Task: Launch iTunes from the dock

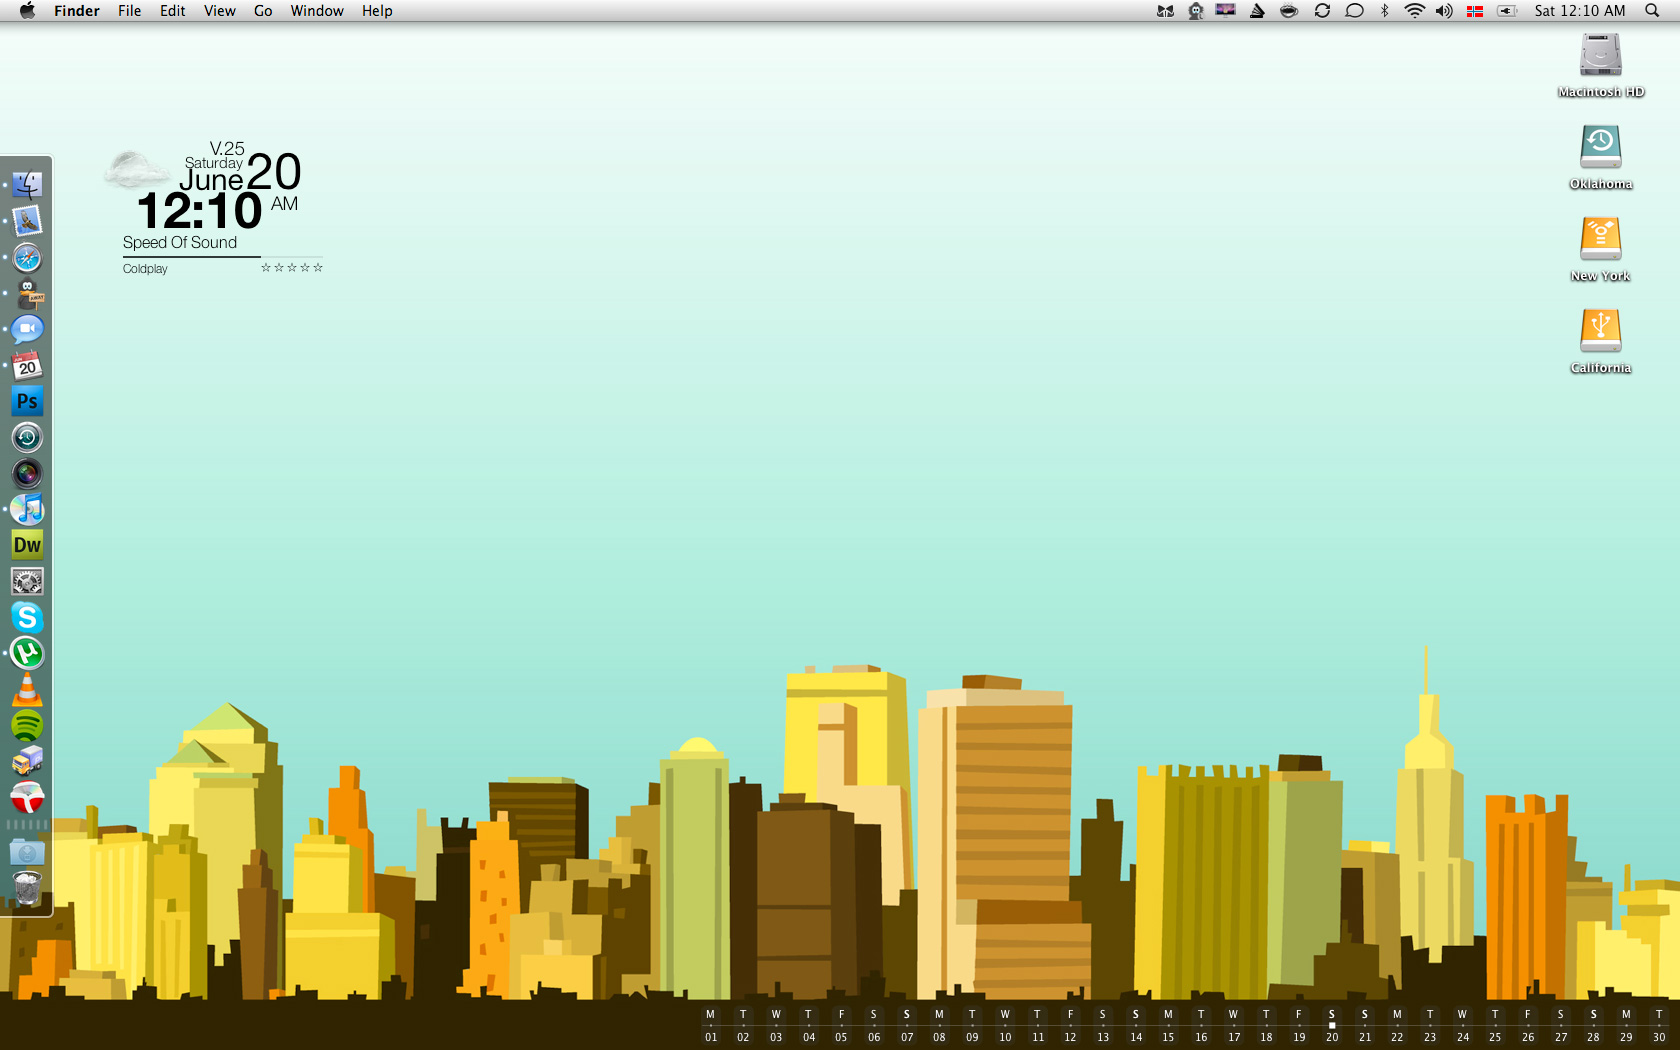Action: 27,510
